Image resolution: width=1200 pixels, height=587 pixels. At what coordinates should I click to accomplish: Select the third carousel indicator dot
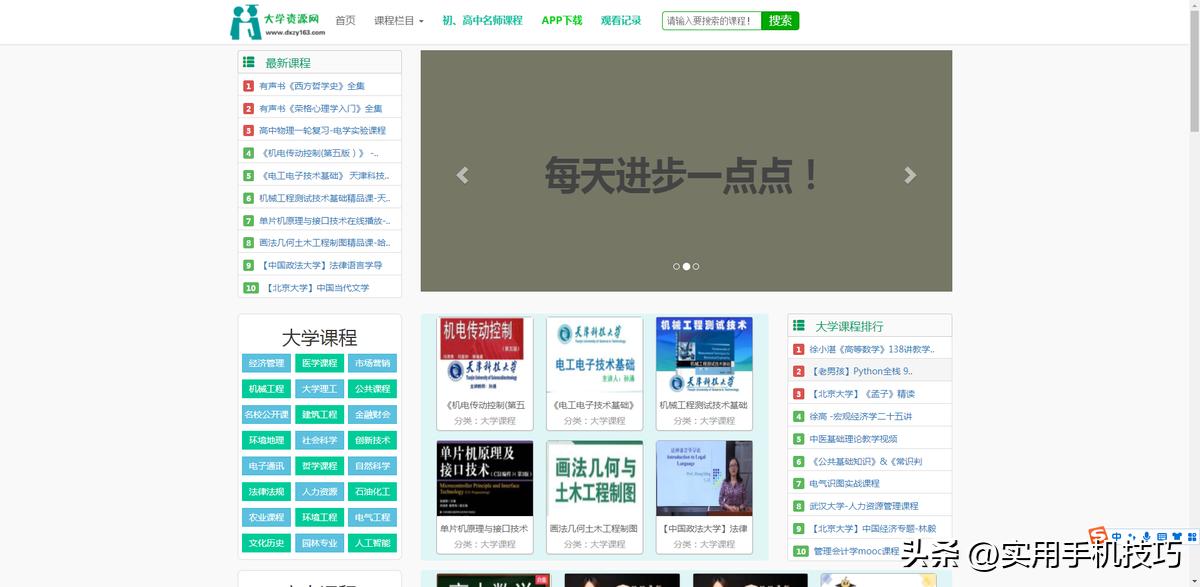[x=696, y=266]
